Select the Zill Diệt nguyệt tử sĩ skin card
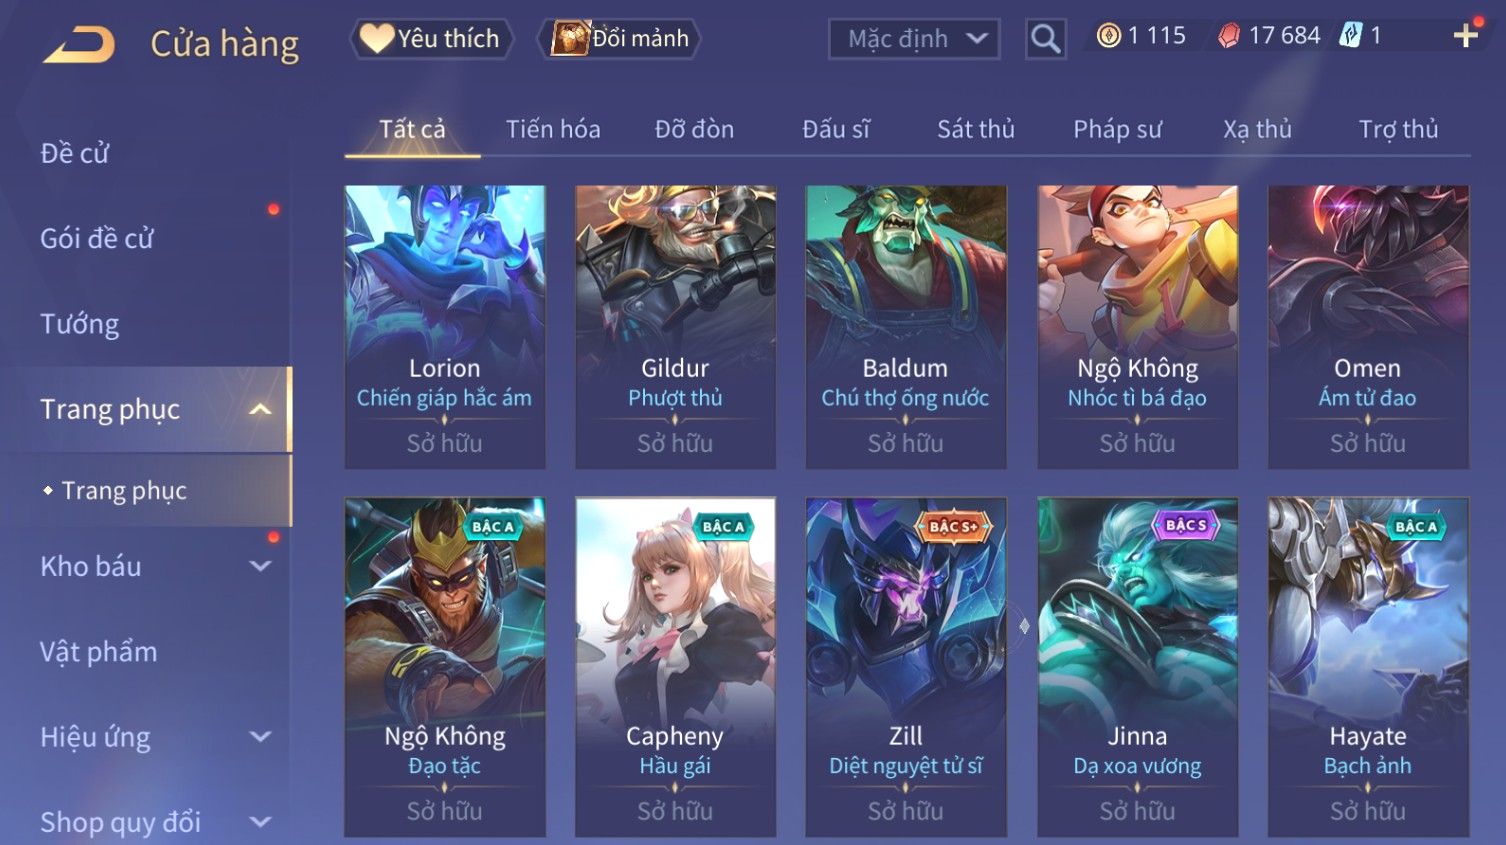The width and height of the screenshot is (1506, 845). pos(906,667)
